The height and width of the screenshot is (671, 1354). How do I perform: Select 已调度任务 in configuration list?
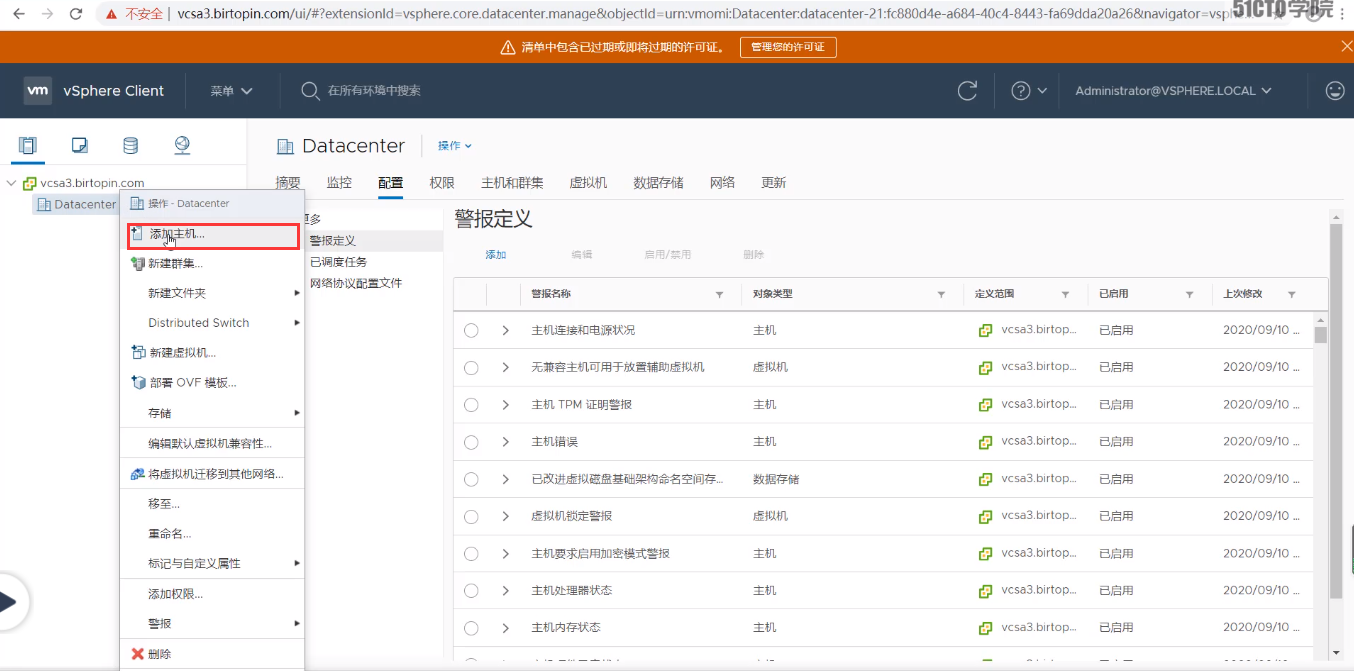(338, 262)
